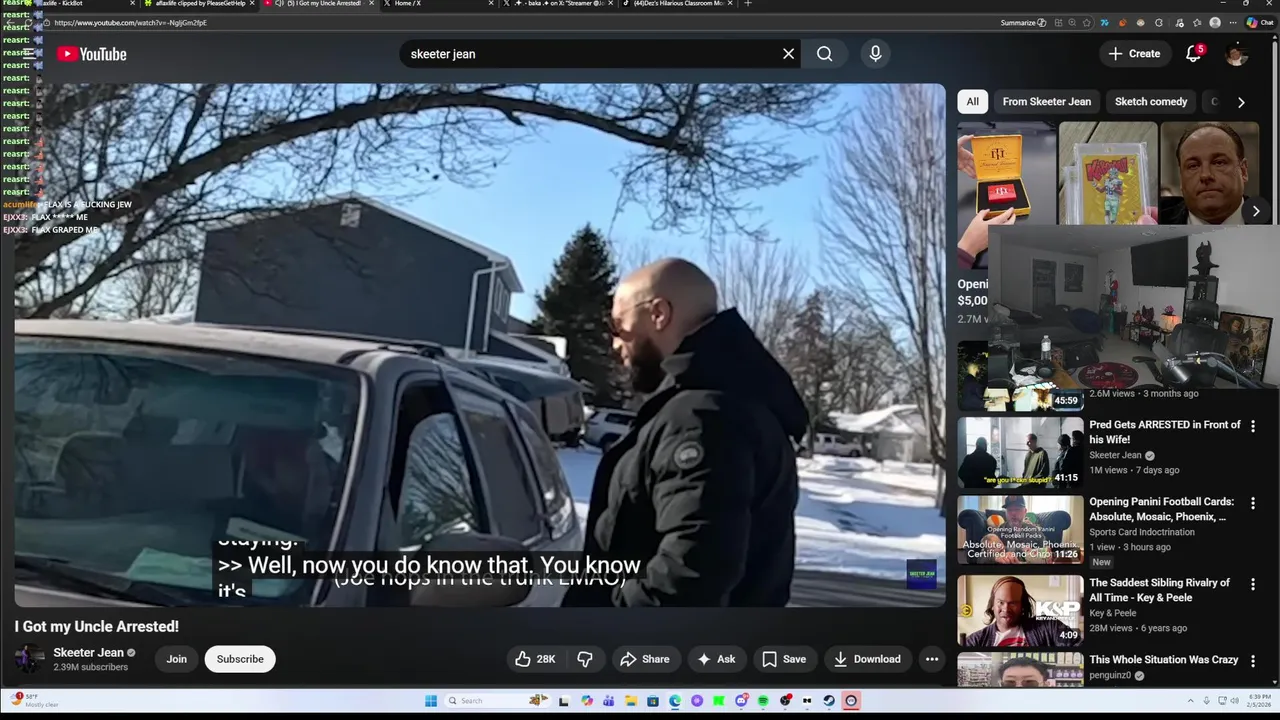Open Skeeter Jean channel avatar
This screenshot has width=1280, height=720.
pos(30,659)
